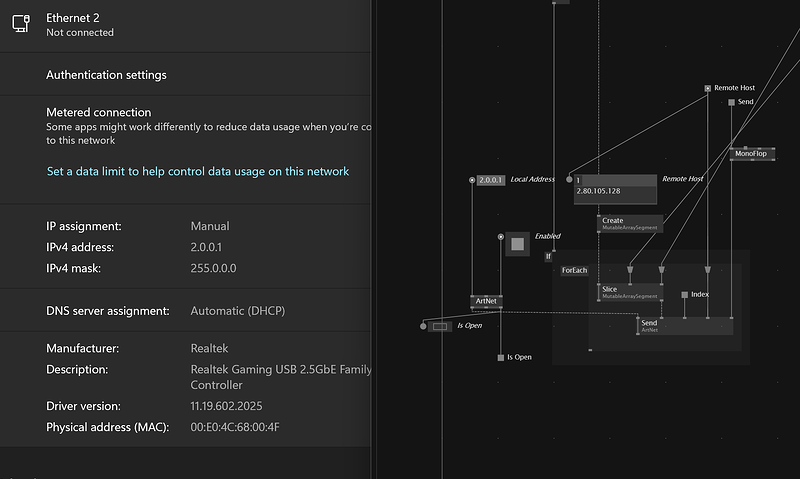This screenshot has height=479, width=800.
Task: Click the Is Open output pin circle
Action: tap(423, 326)
